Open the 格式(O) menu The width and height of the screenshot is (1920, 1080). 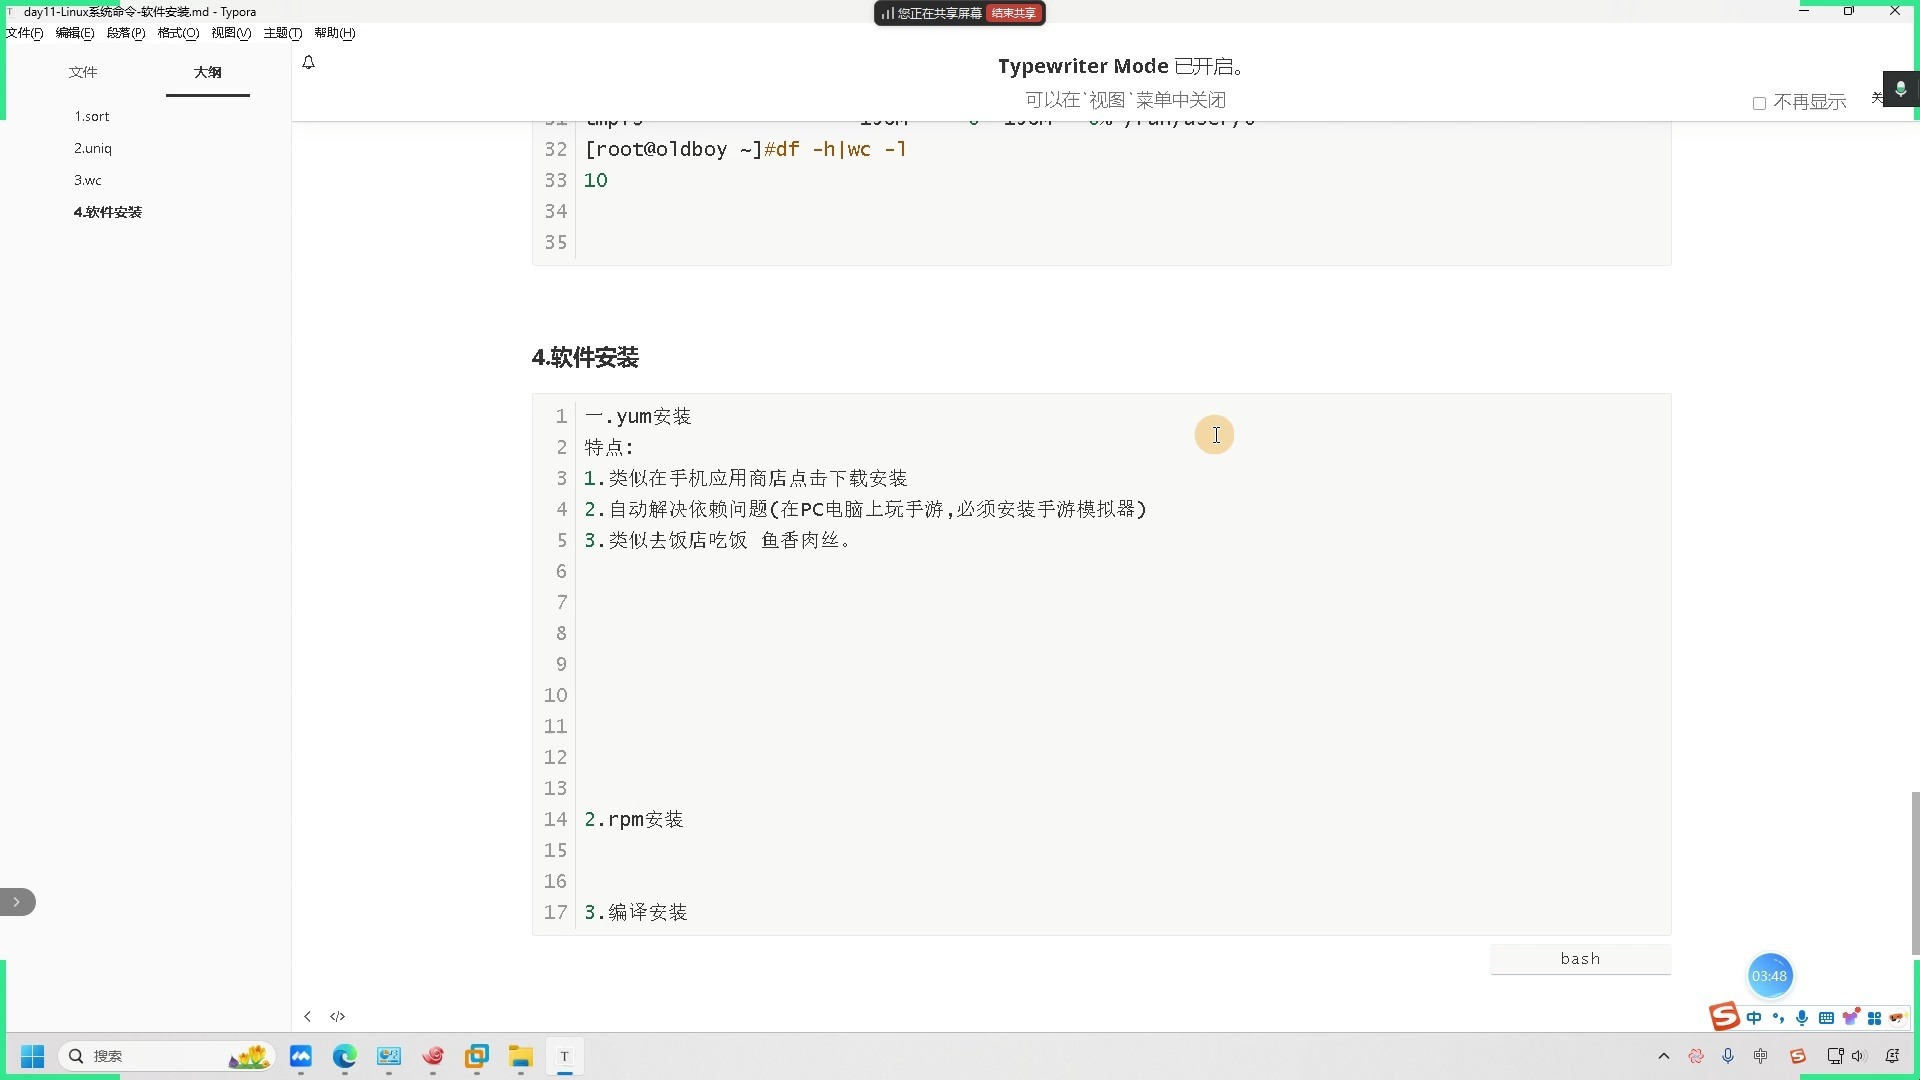178,33
